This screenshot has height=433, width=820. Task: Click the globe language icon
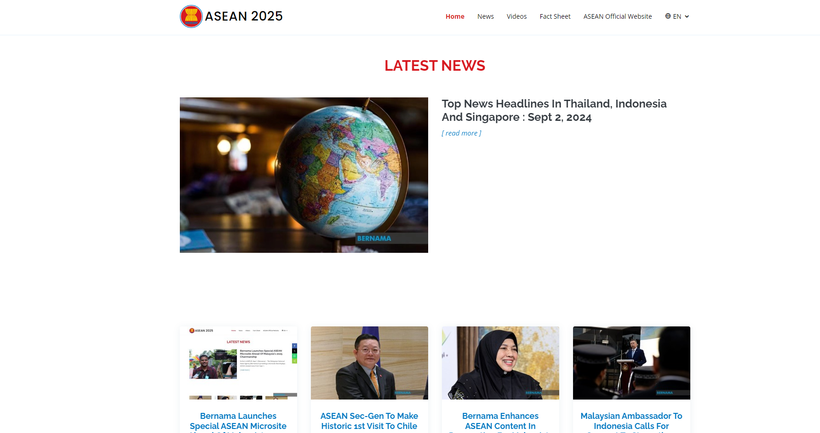(668, 16)
